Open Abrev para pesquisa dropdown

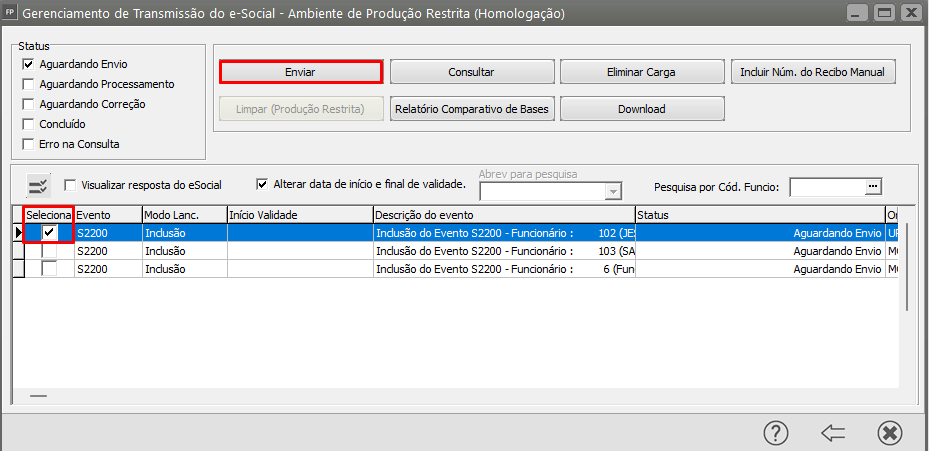(614, 192)
